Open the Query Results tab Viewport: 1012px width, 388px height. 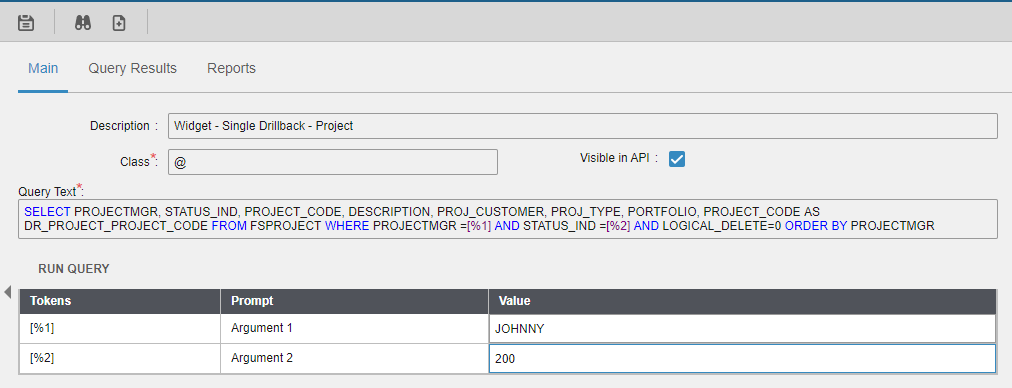pyautogui.click(x=132, y=68)
